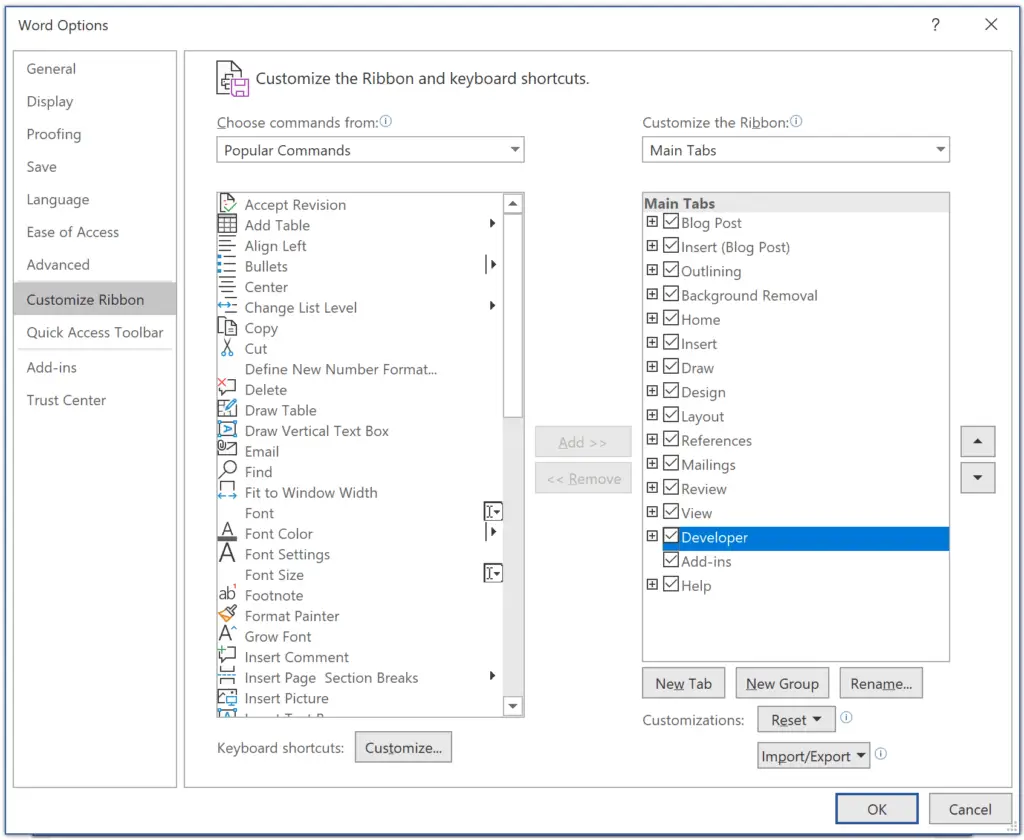The height and width of the screenshot is (840, 1024).
Task: Click the Format Painter brush icon
Action: point(228,615)
